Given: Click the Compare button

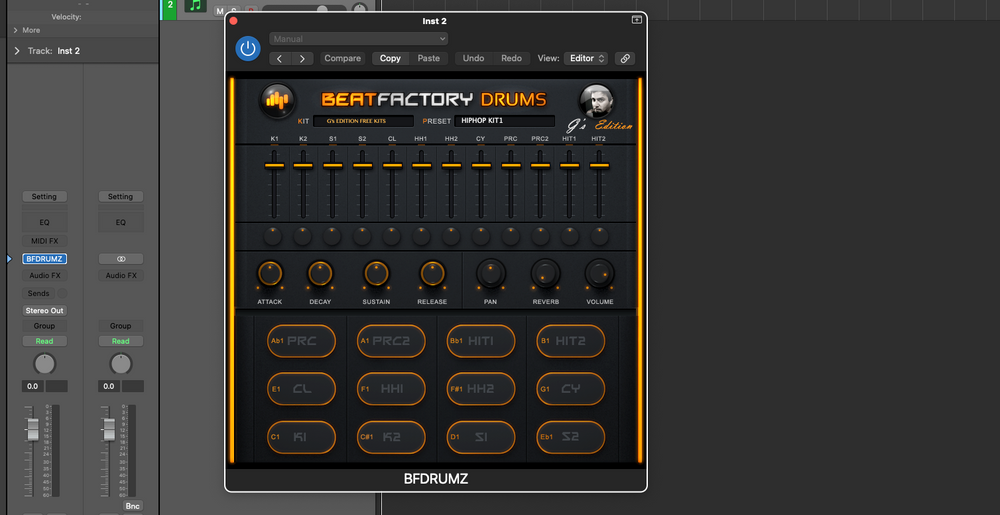Looking at the screenshot, I should [342, 58].
